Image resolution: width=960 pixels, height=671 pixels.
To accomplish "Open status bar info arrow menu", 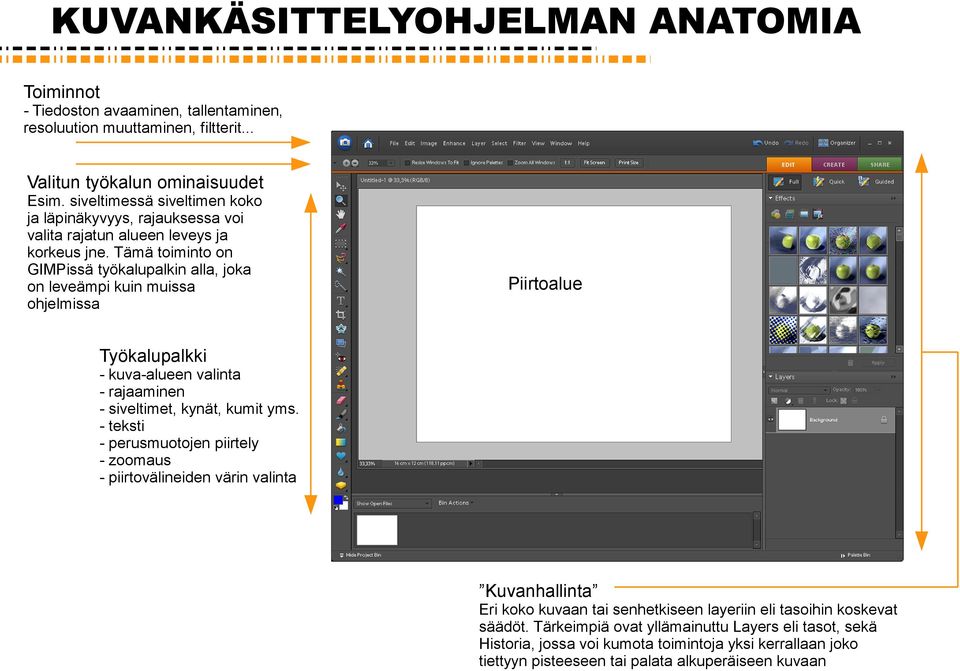I will (x=470, y=464).
